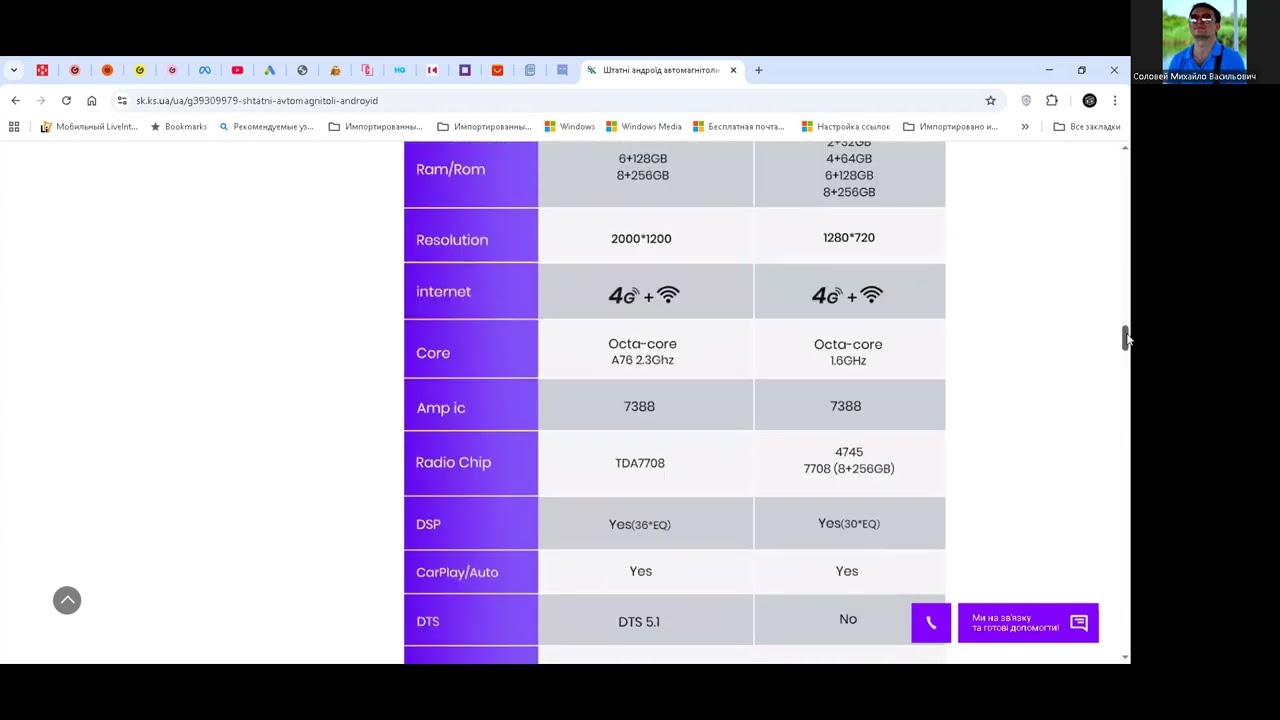Screen dimensions: 1280x720
Task: Select the Resolution row header
Action: [x=471, y=236]
